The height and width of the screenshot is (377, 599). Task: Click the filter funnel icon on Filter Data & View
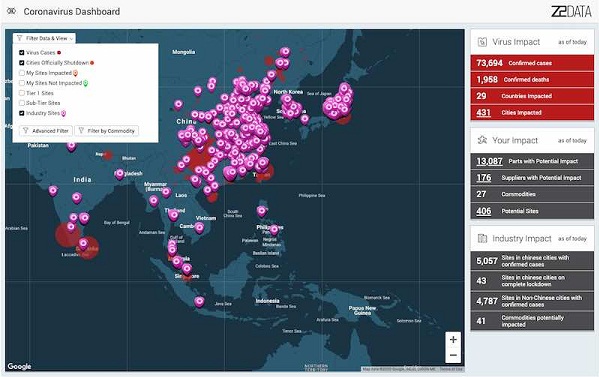[x=19, y=38]
